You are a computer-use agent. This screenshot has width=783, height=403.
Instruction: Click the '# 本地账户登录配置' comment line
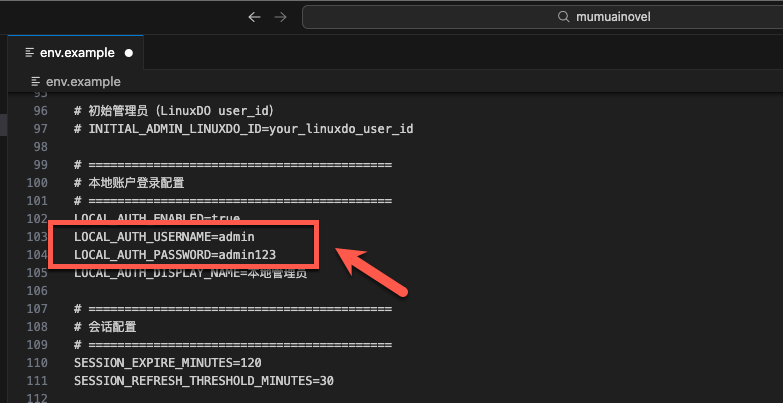pos(129,182)
